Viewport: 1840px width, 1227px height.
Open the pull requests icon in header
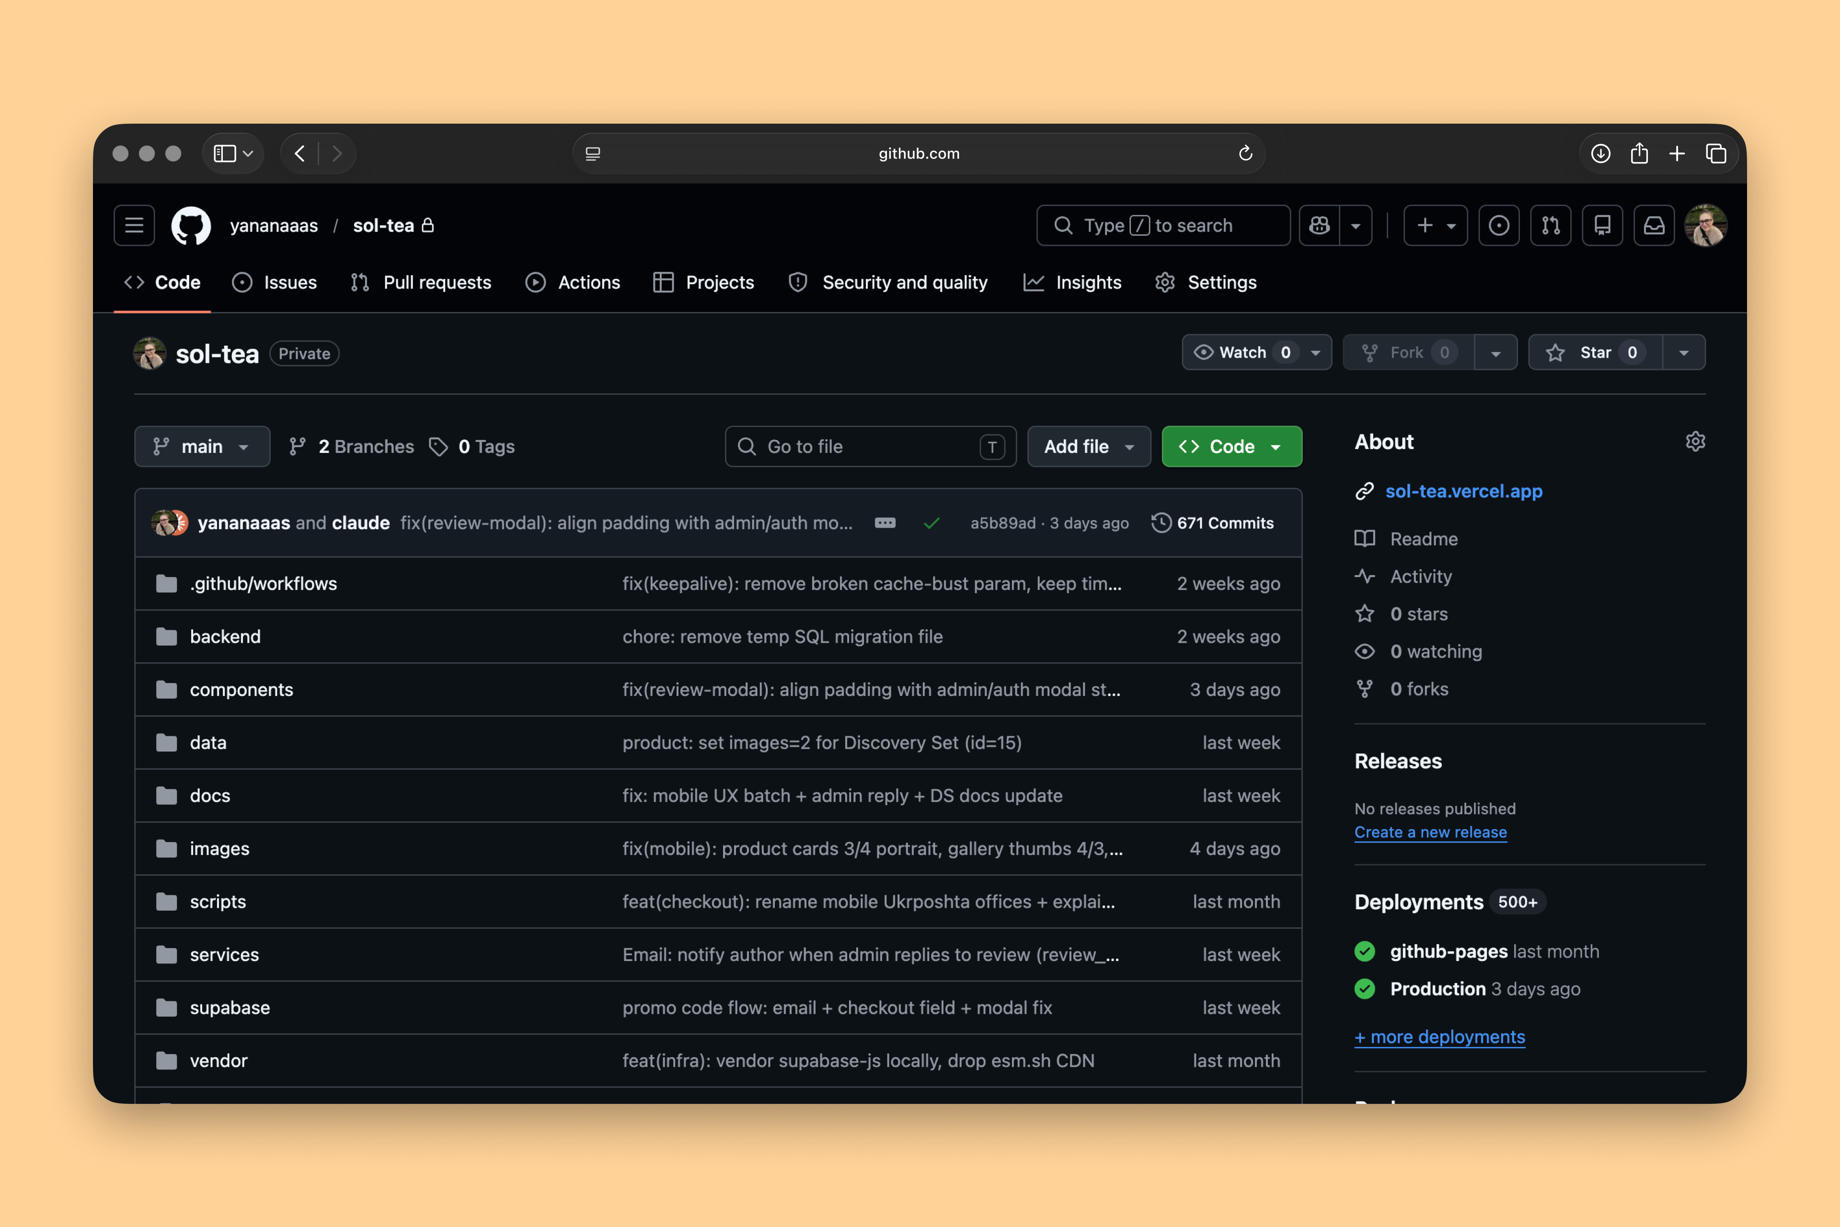pyautogui.click(x=1550, y=225)
